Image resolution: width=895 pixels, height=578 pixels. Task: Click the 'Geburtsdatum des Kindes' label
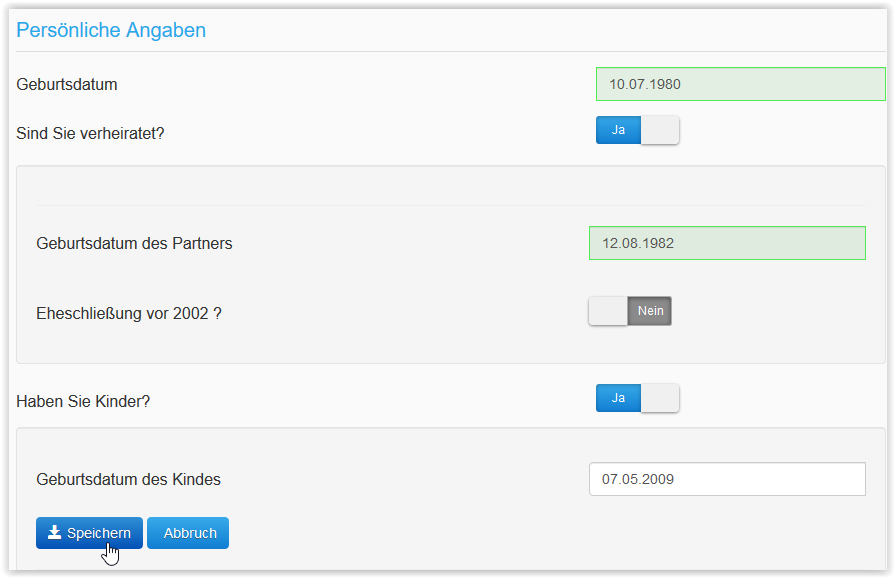pyautogui.click(x=128, y=479)
